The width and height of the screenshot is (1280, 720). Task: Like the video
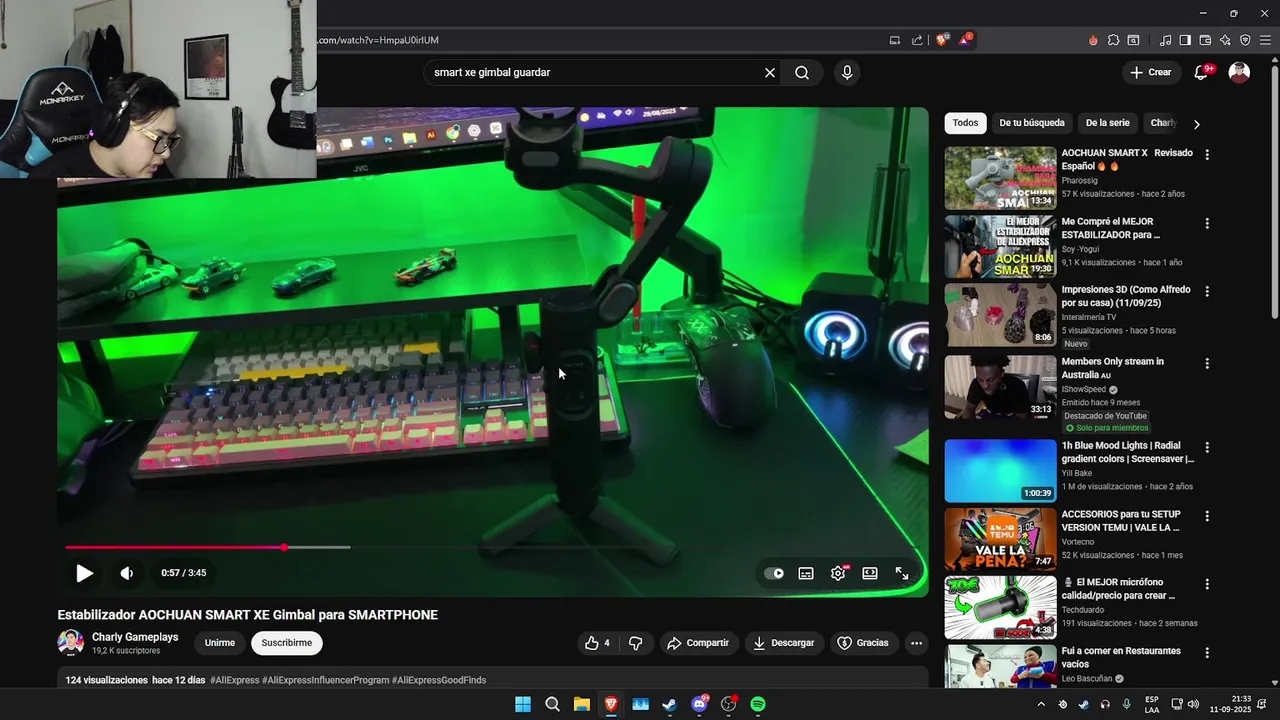click(598, 643)
